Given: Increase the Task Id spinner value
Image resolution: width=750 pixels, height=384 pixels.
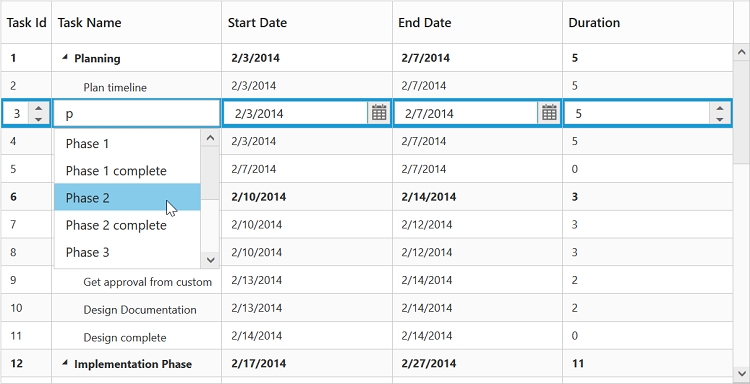Looking at the screenshot, I should coord(39,108).
